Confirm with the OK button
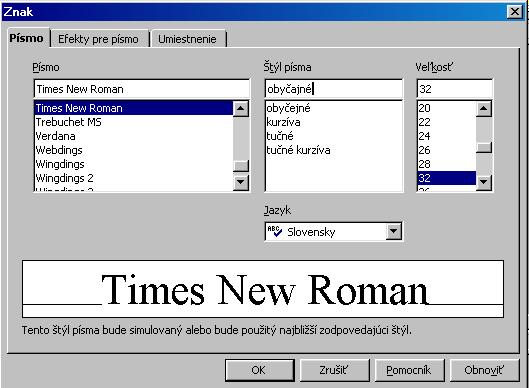The height and width of the screenshot is (388, 529). click(259, 370)
